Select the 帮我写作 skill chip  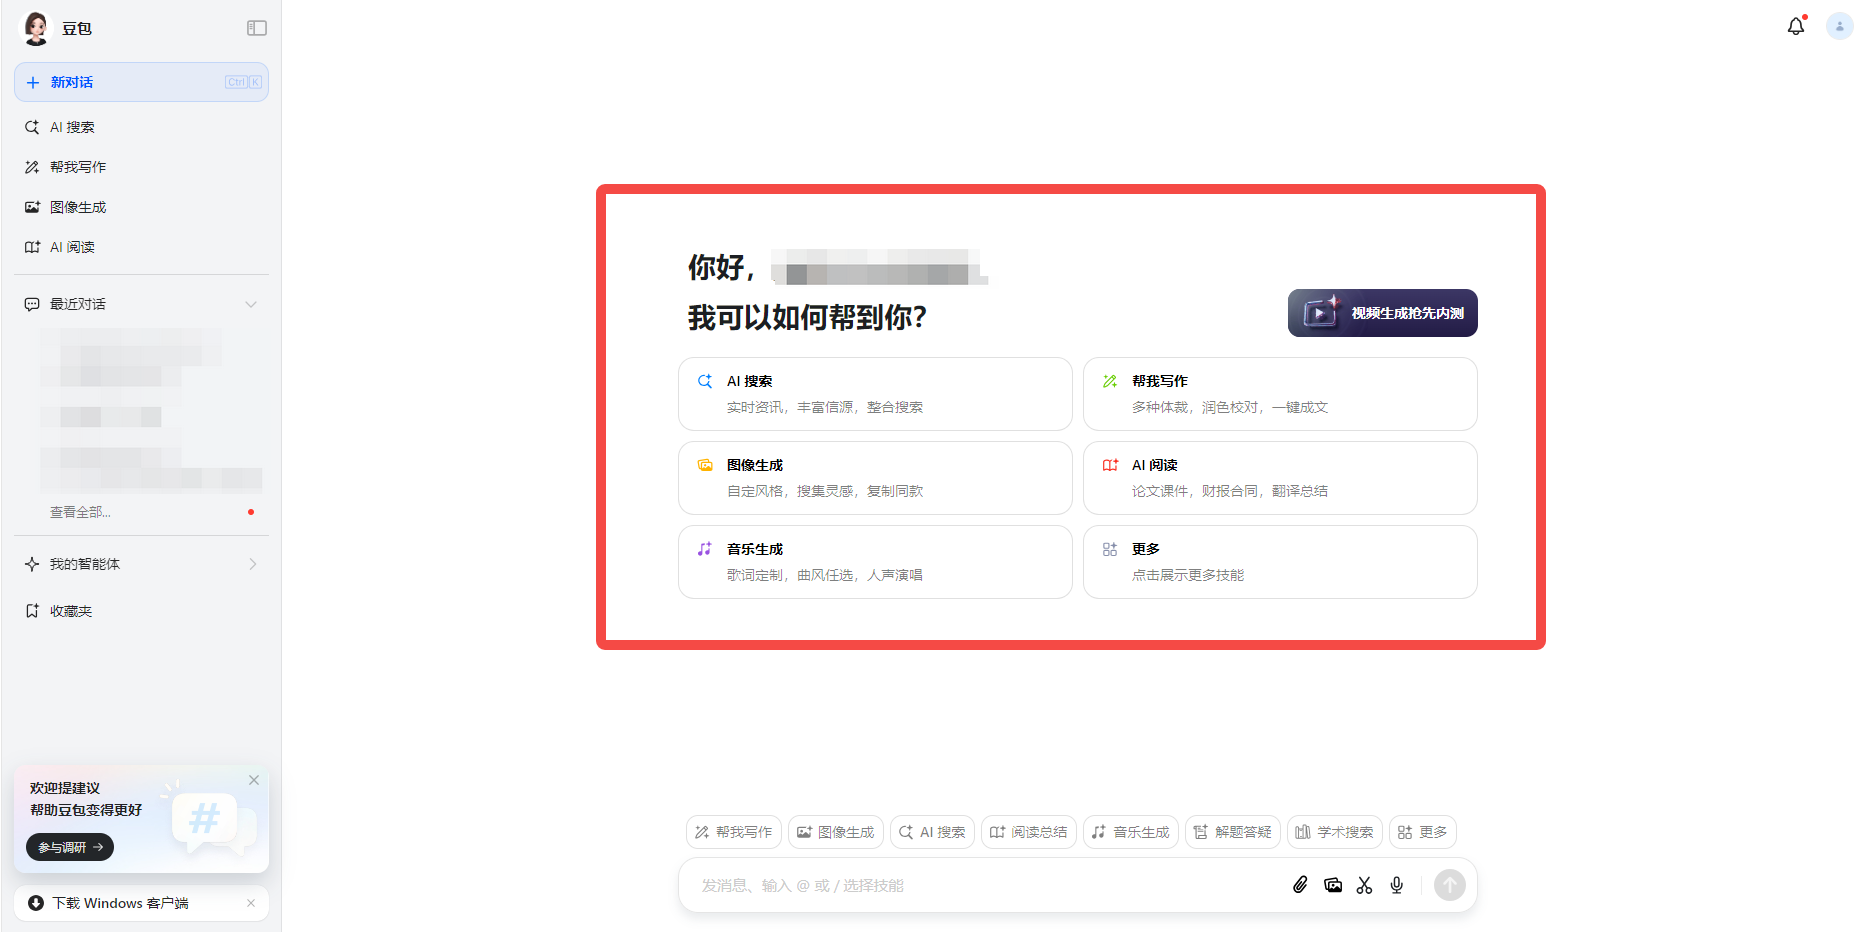tap(734, 832)
